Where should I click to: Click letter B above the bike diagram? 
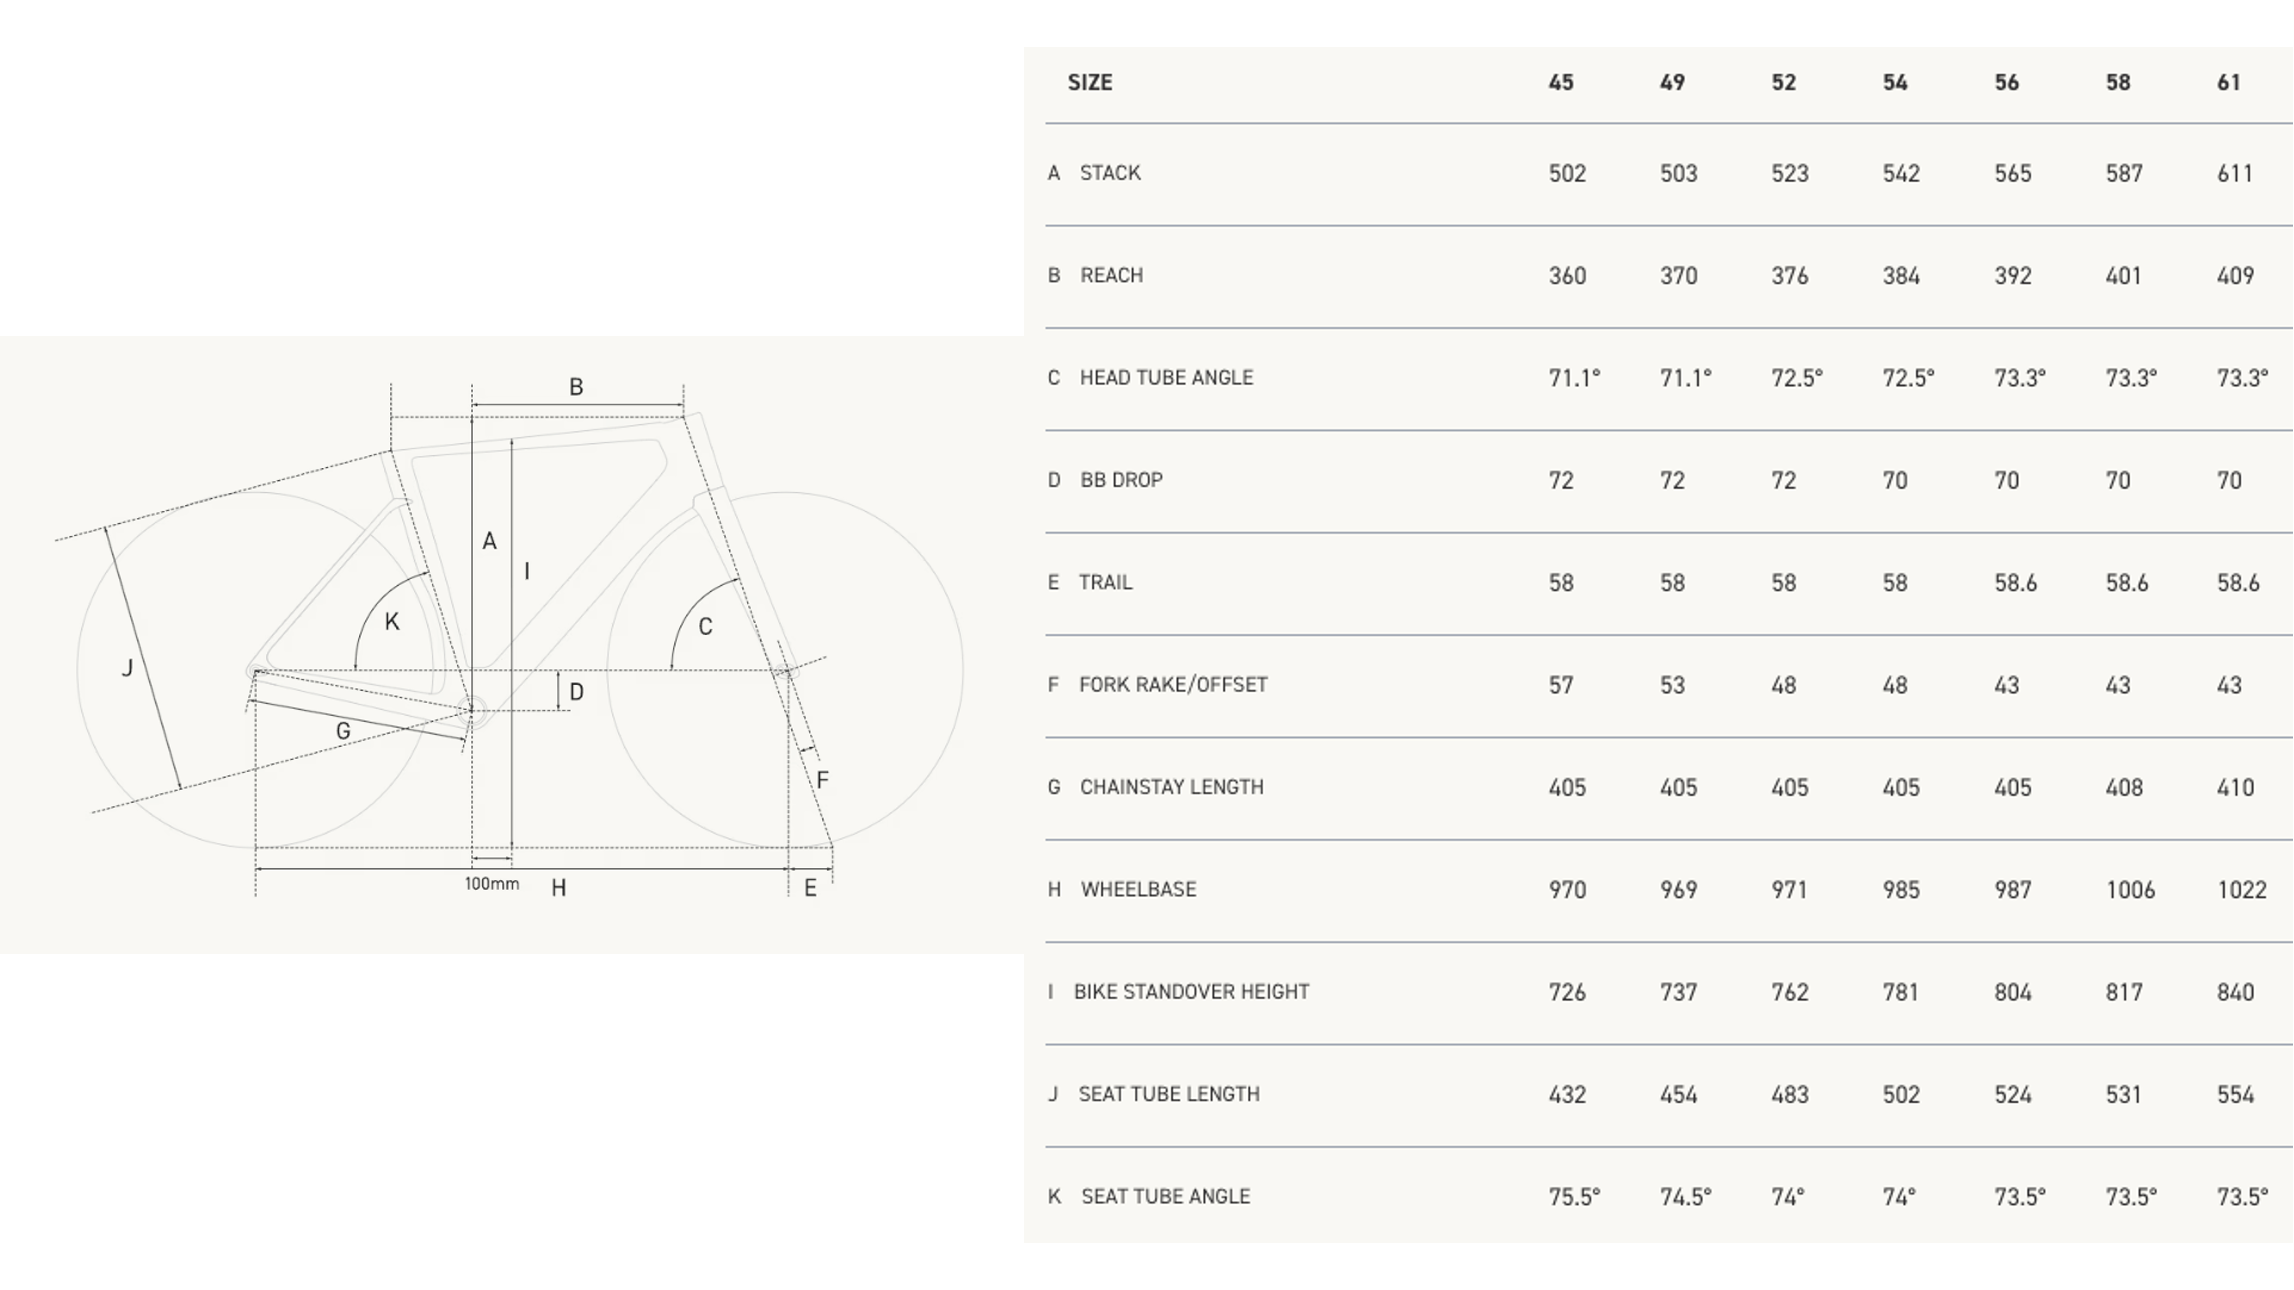pyautogui.click(x=576, y=387)
